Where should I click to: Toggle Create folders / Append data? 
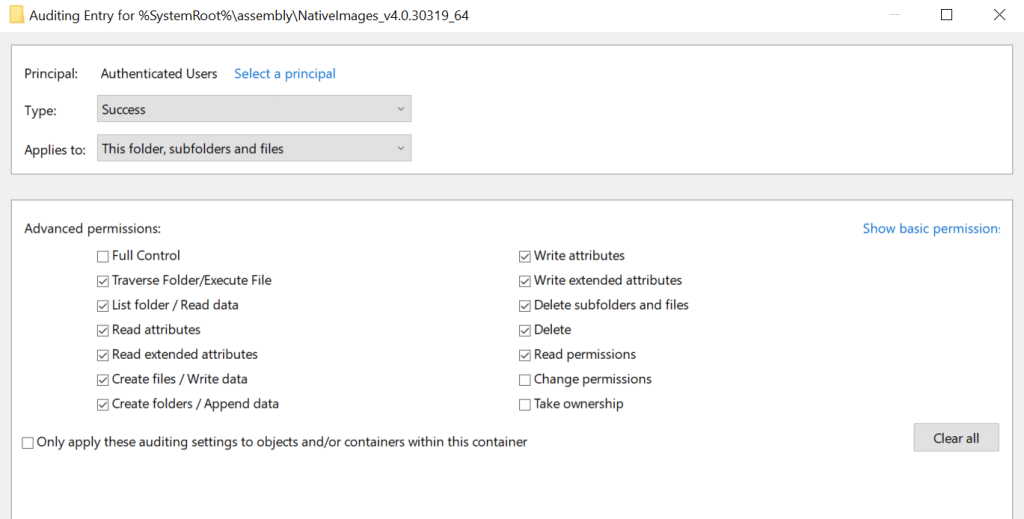(x=103, y=405)
